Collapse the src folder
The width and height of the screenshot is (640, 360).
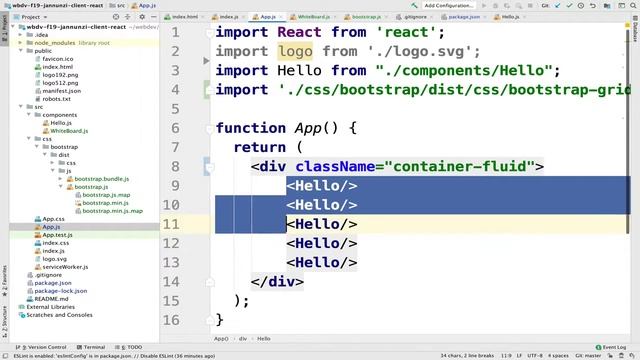click(x=21, y=107)
